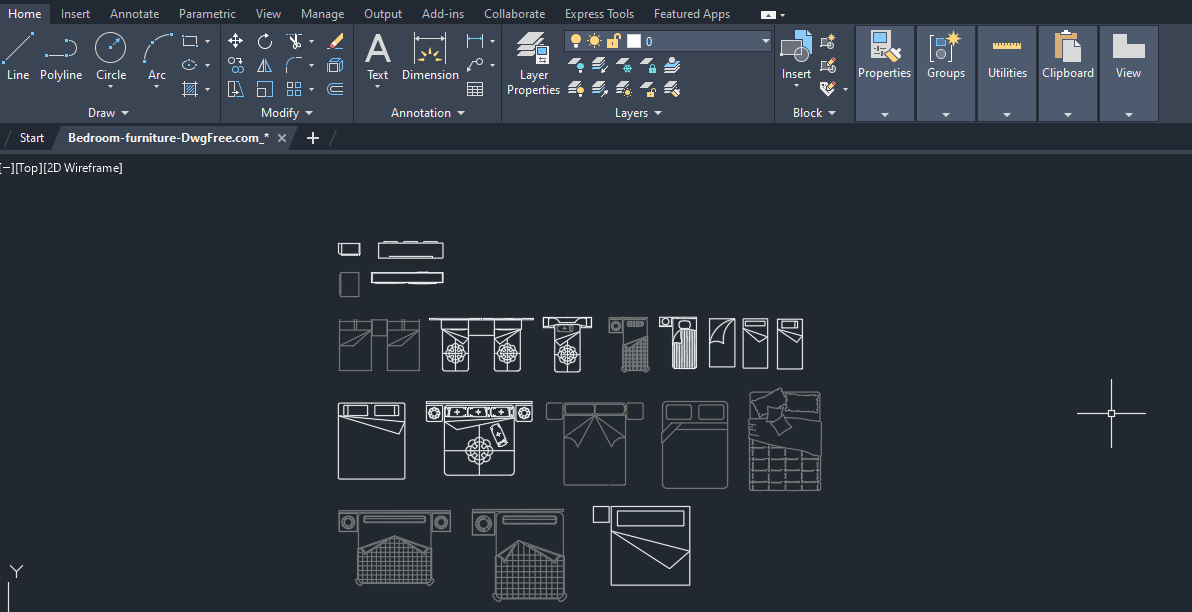1192x612 pixels.
Task: Open the layer 0 dropdown list
Action: click(x=766, y=41)
